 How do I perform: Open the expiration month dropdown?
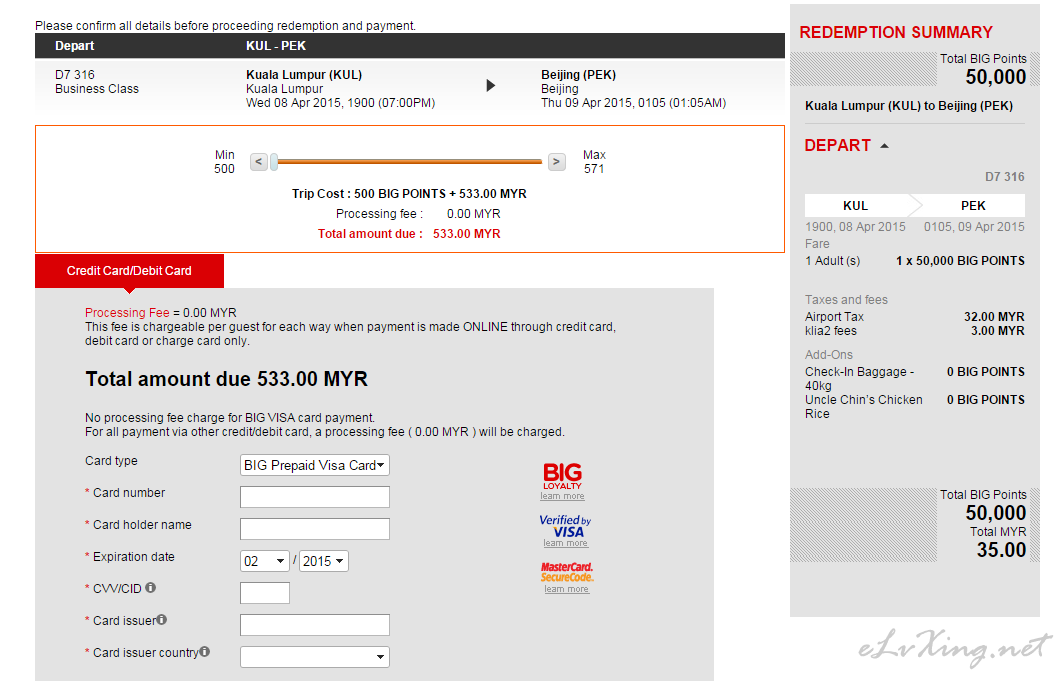pos(264,561)
